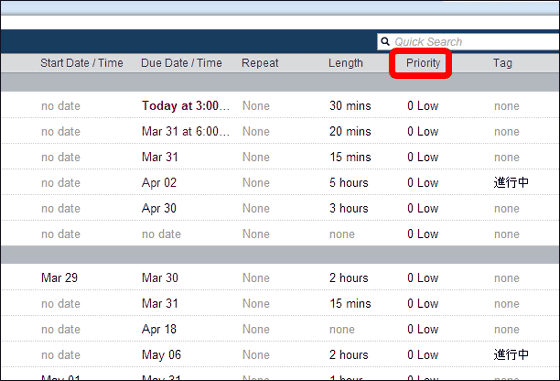Set tag 'none' in the 'Today at 3:00...' row

pos(507,106)
